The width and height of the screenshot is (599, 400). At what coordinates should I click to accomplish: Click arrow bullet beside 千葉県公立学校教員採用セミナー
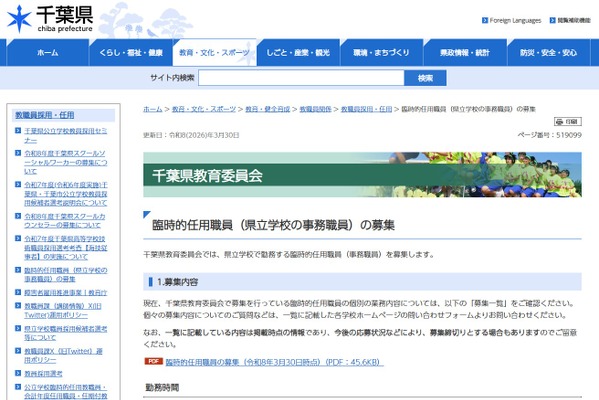click(18, 131)
